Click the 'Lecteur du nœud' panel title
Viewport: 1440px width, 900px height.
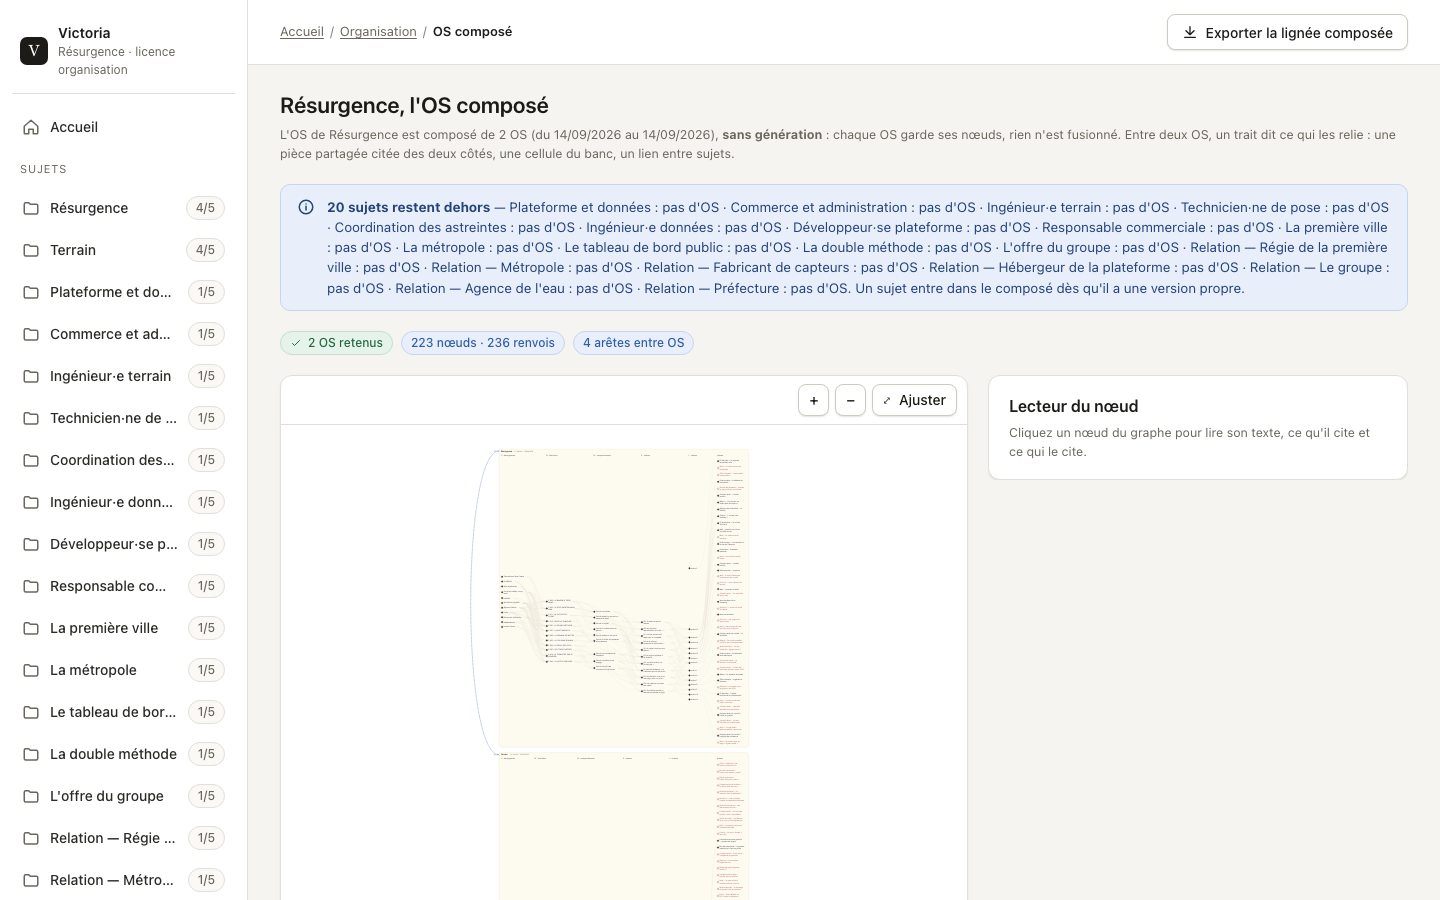[1073, 406]
